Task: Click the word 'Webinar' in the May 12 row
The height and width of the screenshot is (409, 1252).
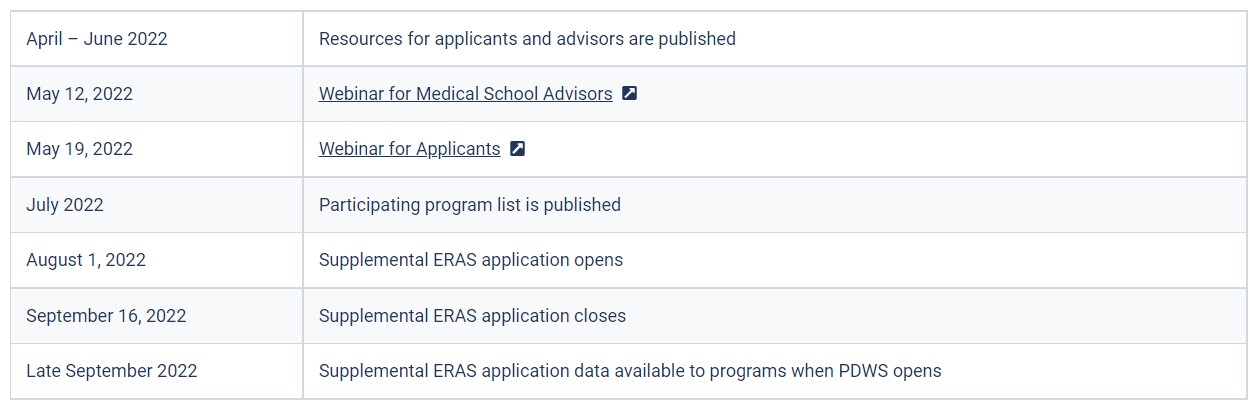Action: 351,94
